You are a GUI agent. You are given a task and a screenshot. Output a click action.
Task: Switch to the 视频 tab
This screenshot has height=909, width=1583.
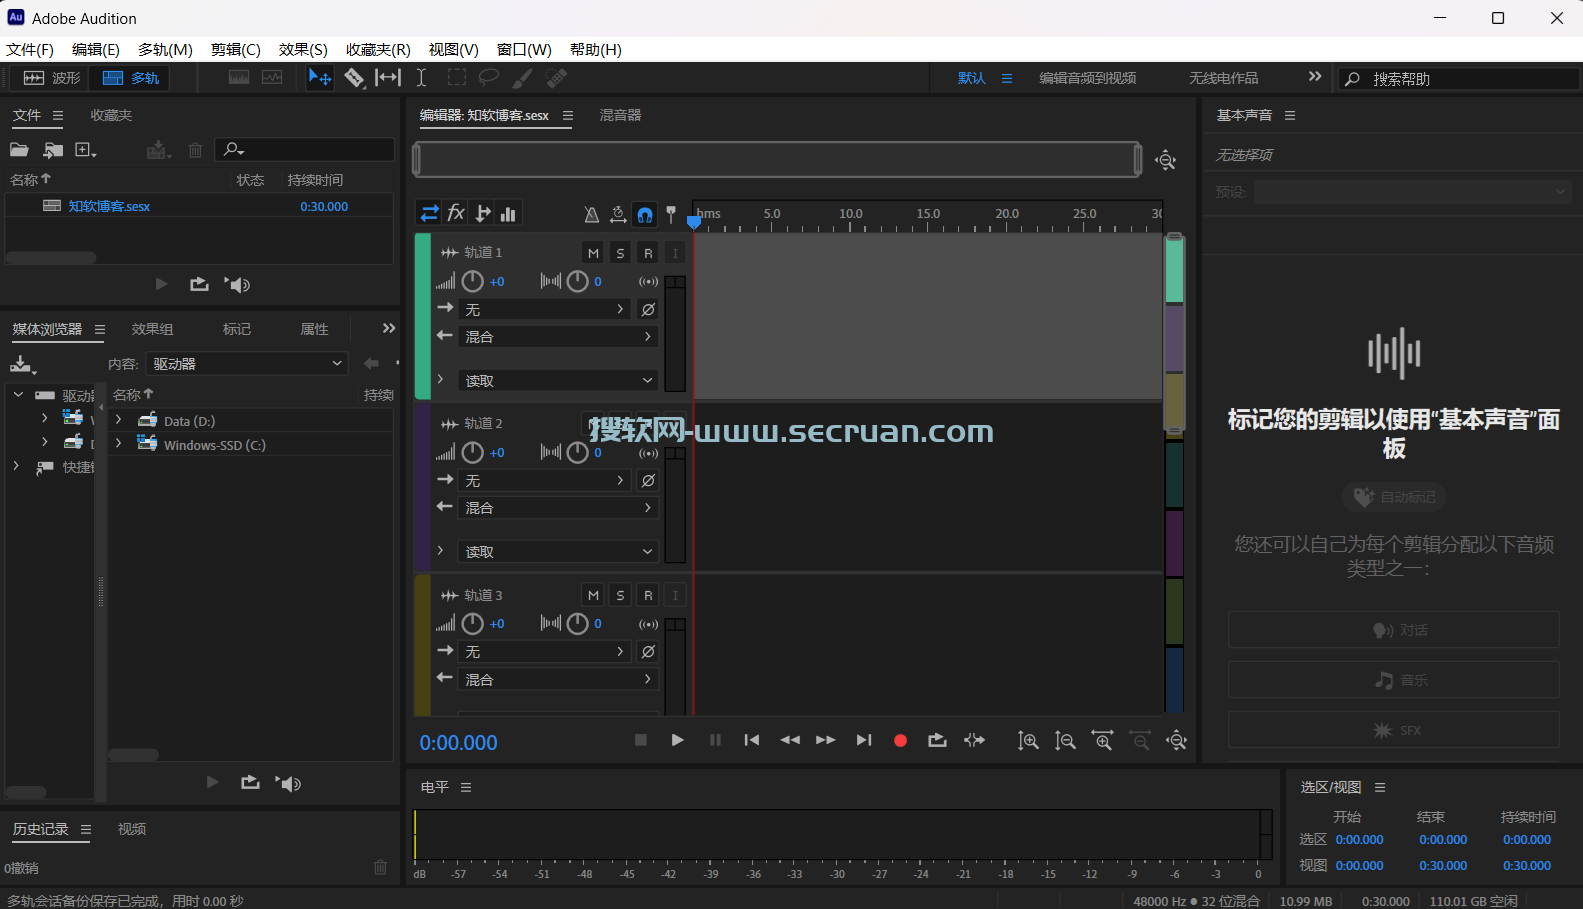point(132,829)
